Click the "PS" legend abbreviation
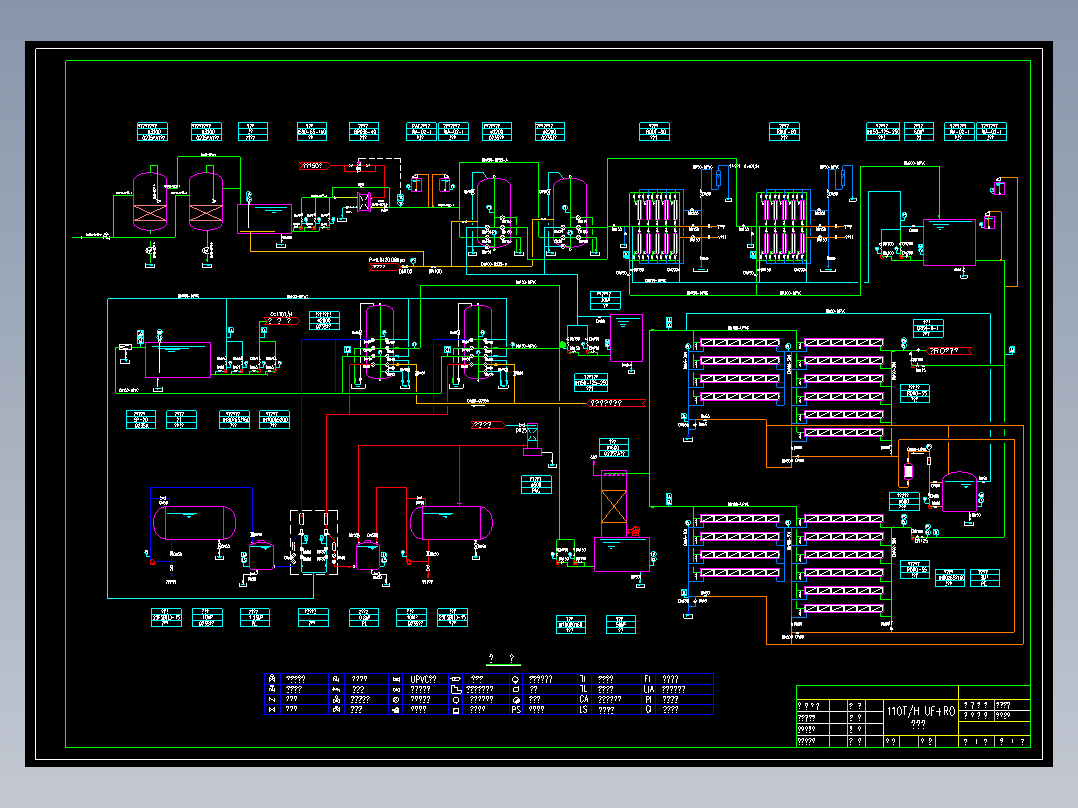 516,710
